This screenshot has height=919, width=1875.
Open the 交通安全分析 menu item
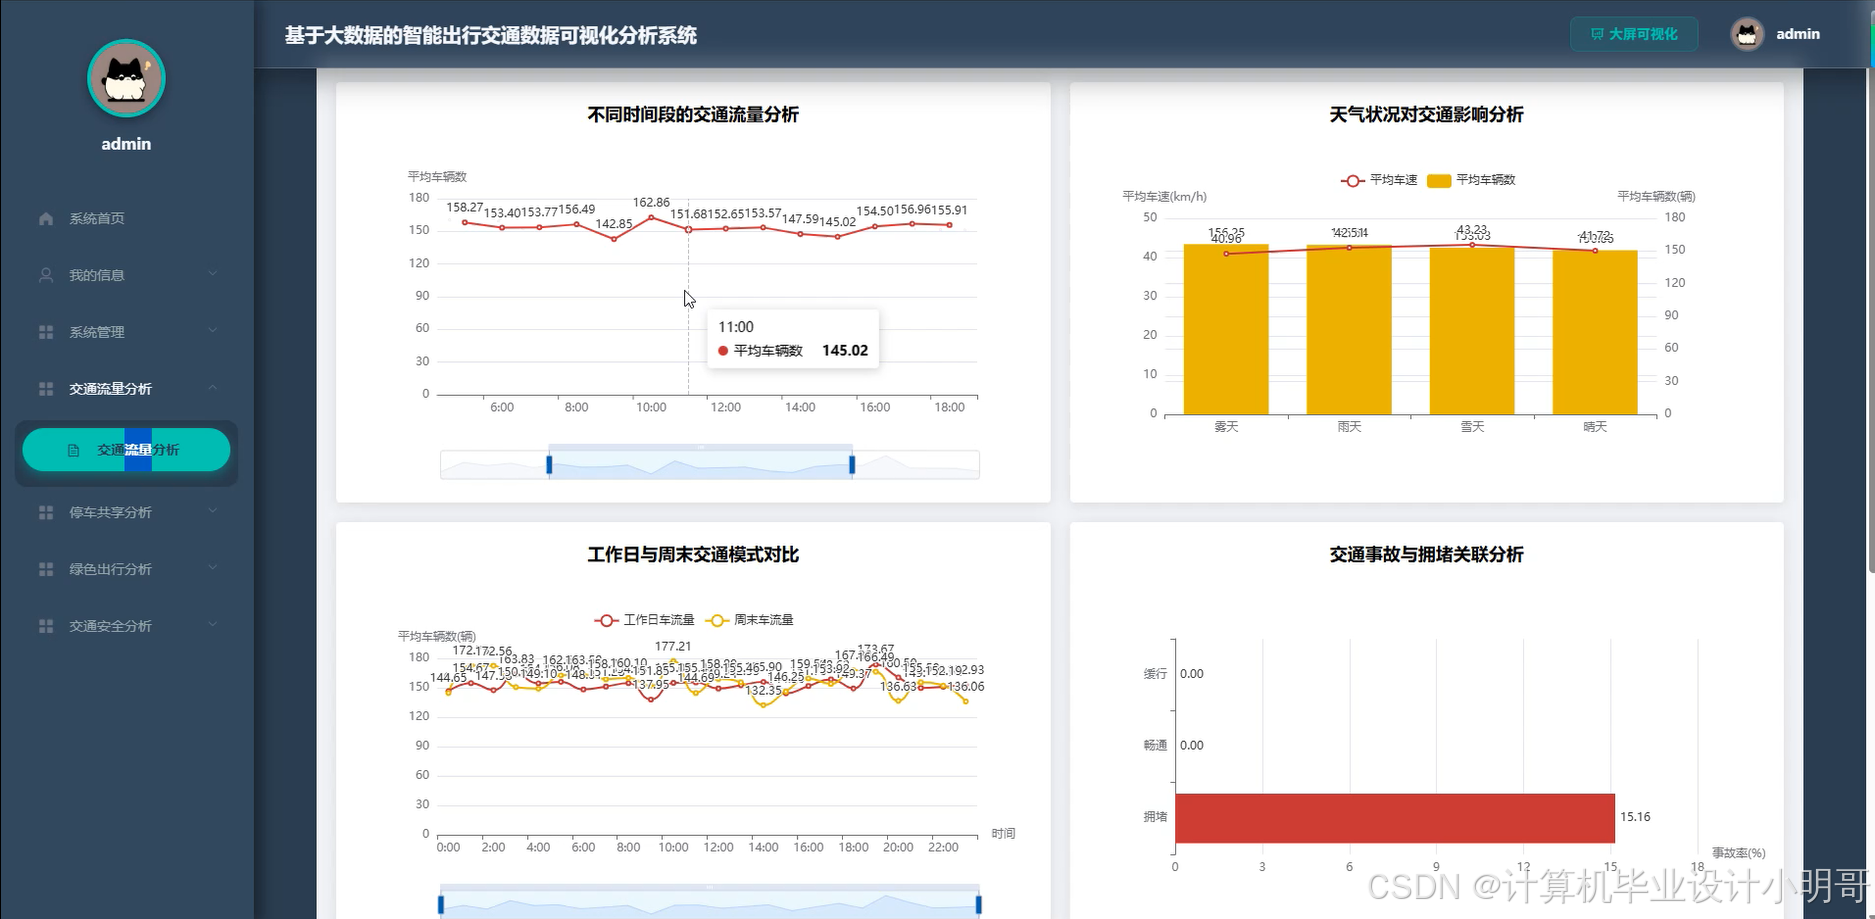126,626
